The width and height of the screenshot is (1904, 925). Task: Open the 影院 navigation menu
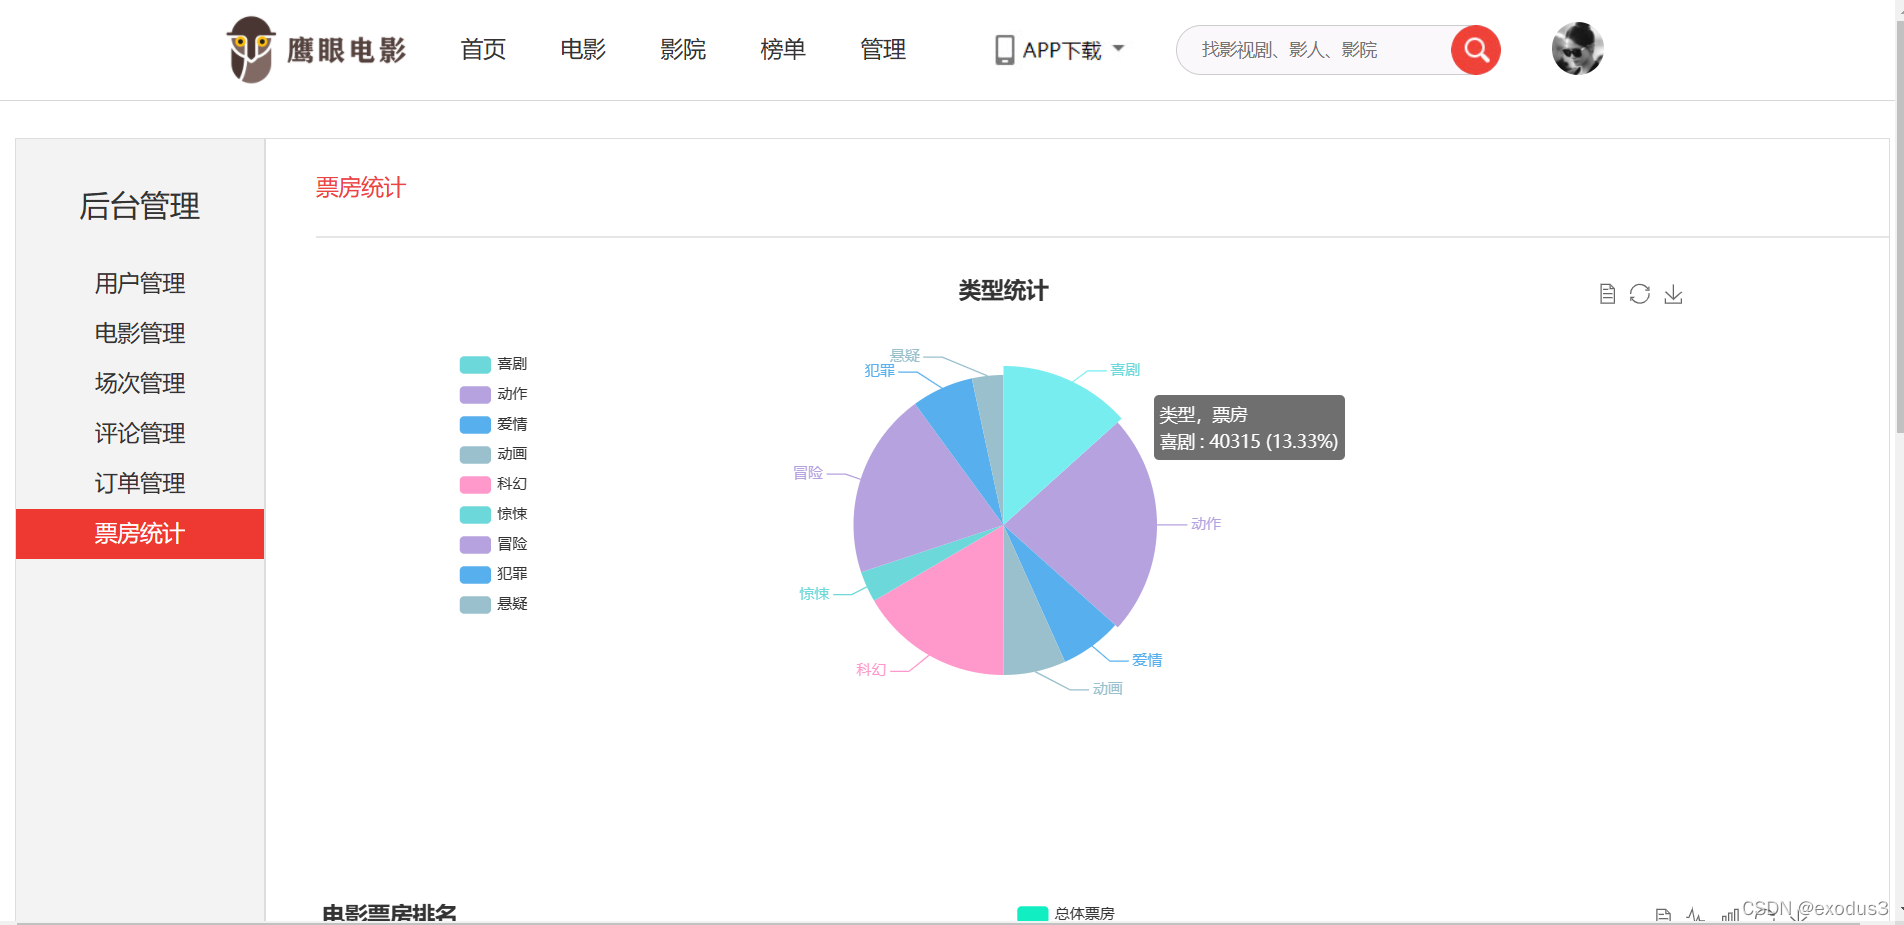[683, 49]
